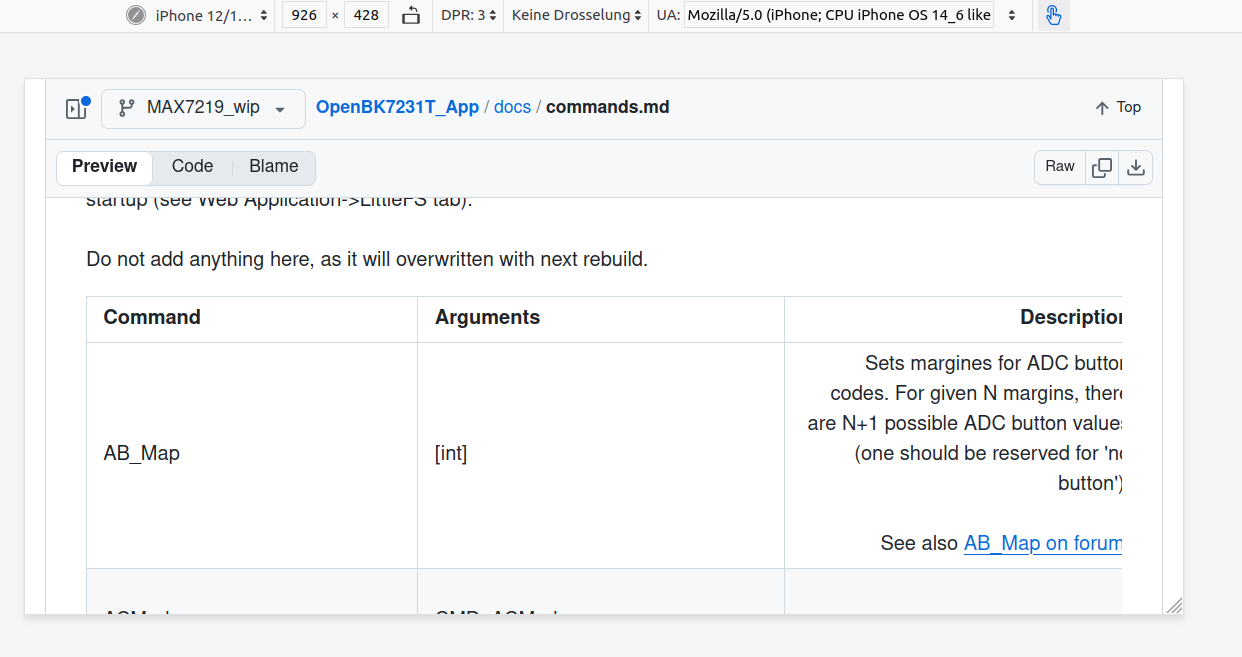Viewport: 1242px width, 657px height.
Task: Change the DPR setting
Action: 469,15
